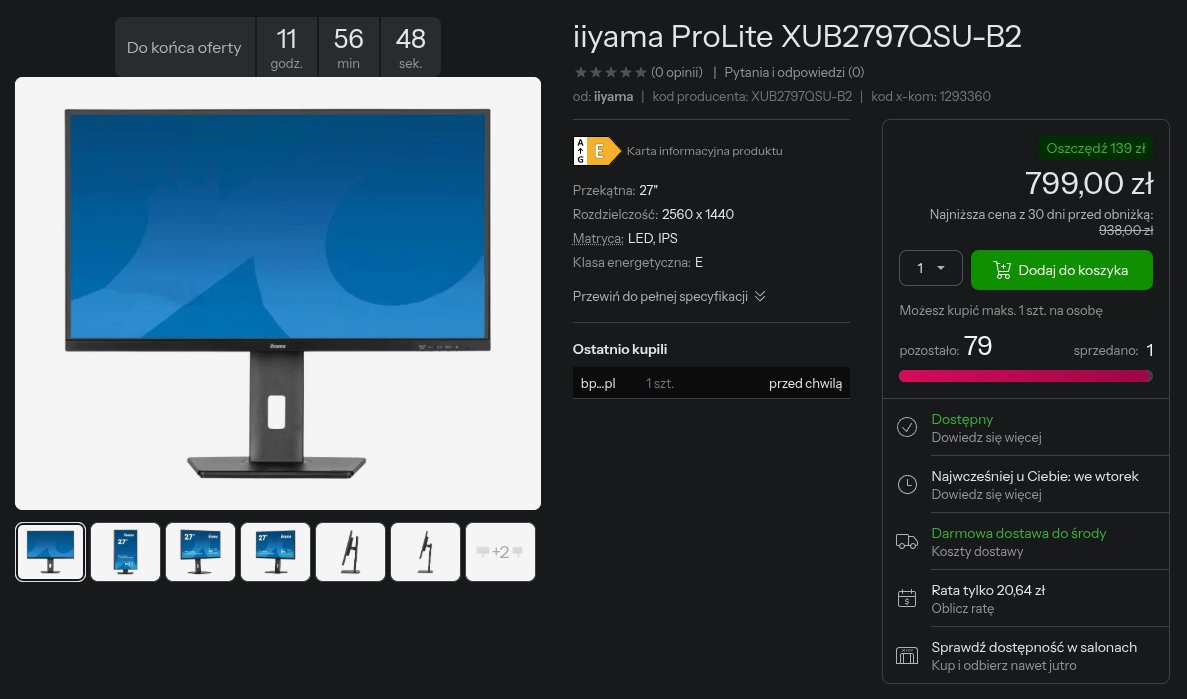Image resolution: width=1187 pixels, height=699 pixels.
Task: Open the (0 opinii) reviews link
Action: pos(677,73)
